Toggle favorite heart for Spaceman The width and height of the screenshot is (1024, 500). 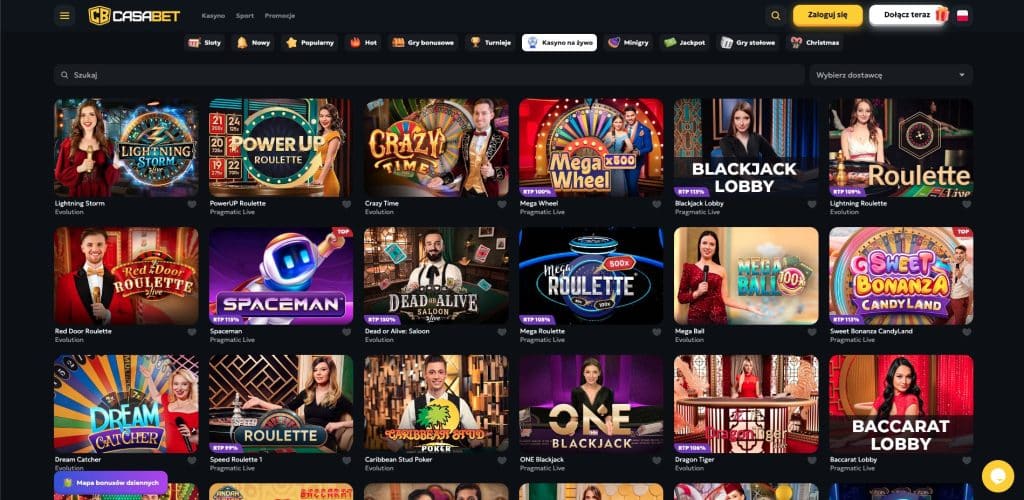tap(347, 332)
